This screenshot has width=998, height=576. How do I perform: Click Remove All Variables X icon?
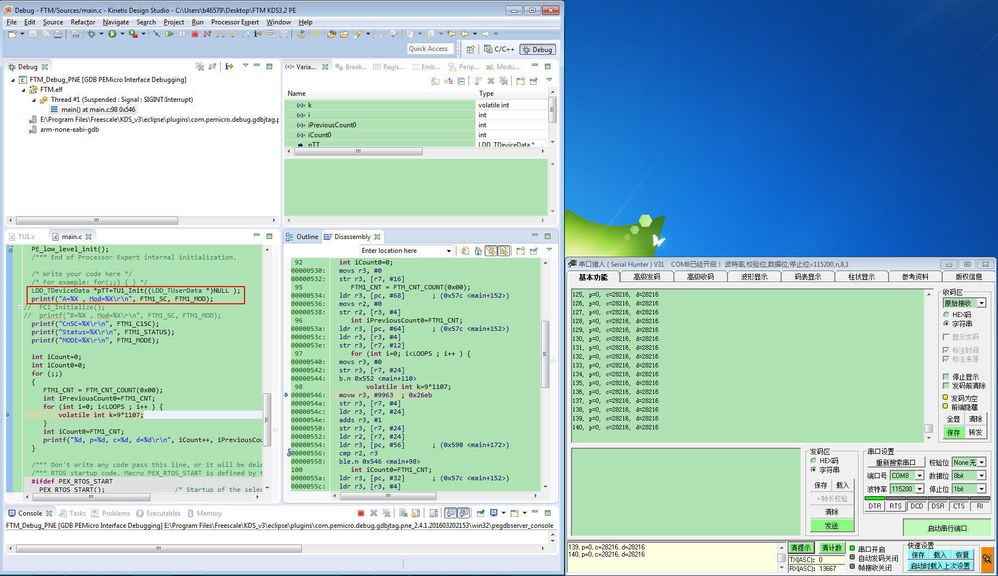503,81
